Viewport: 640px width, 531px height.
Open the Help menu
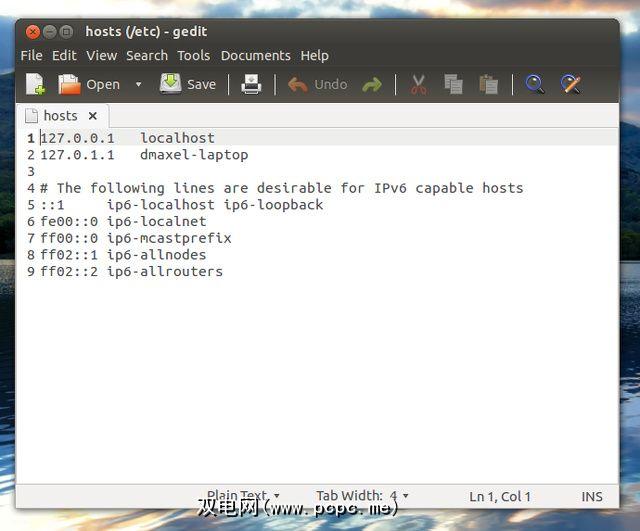[315, 56]
